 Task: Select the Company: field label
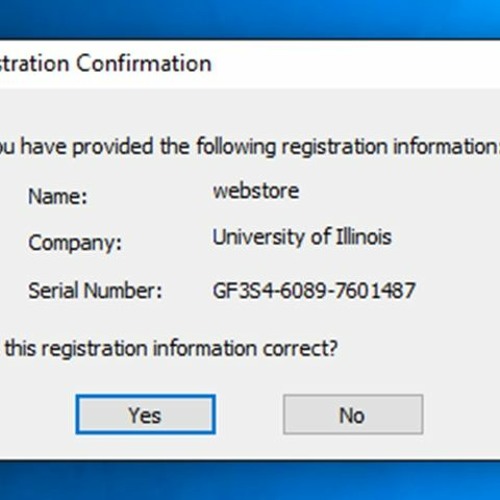tap(75, 243)
